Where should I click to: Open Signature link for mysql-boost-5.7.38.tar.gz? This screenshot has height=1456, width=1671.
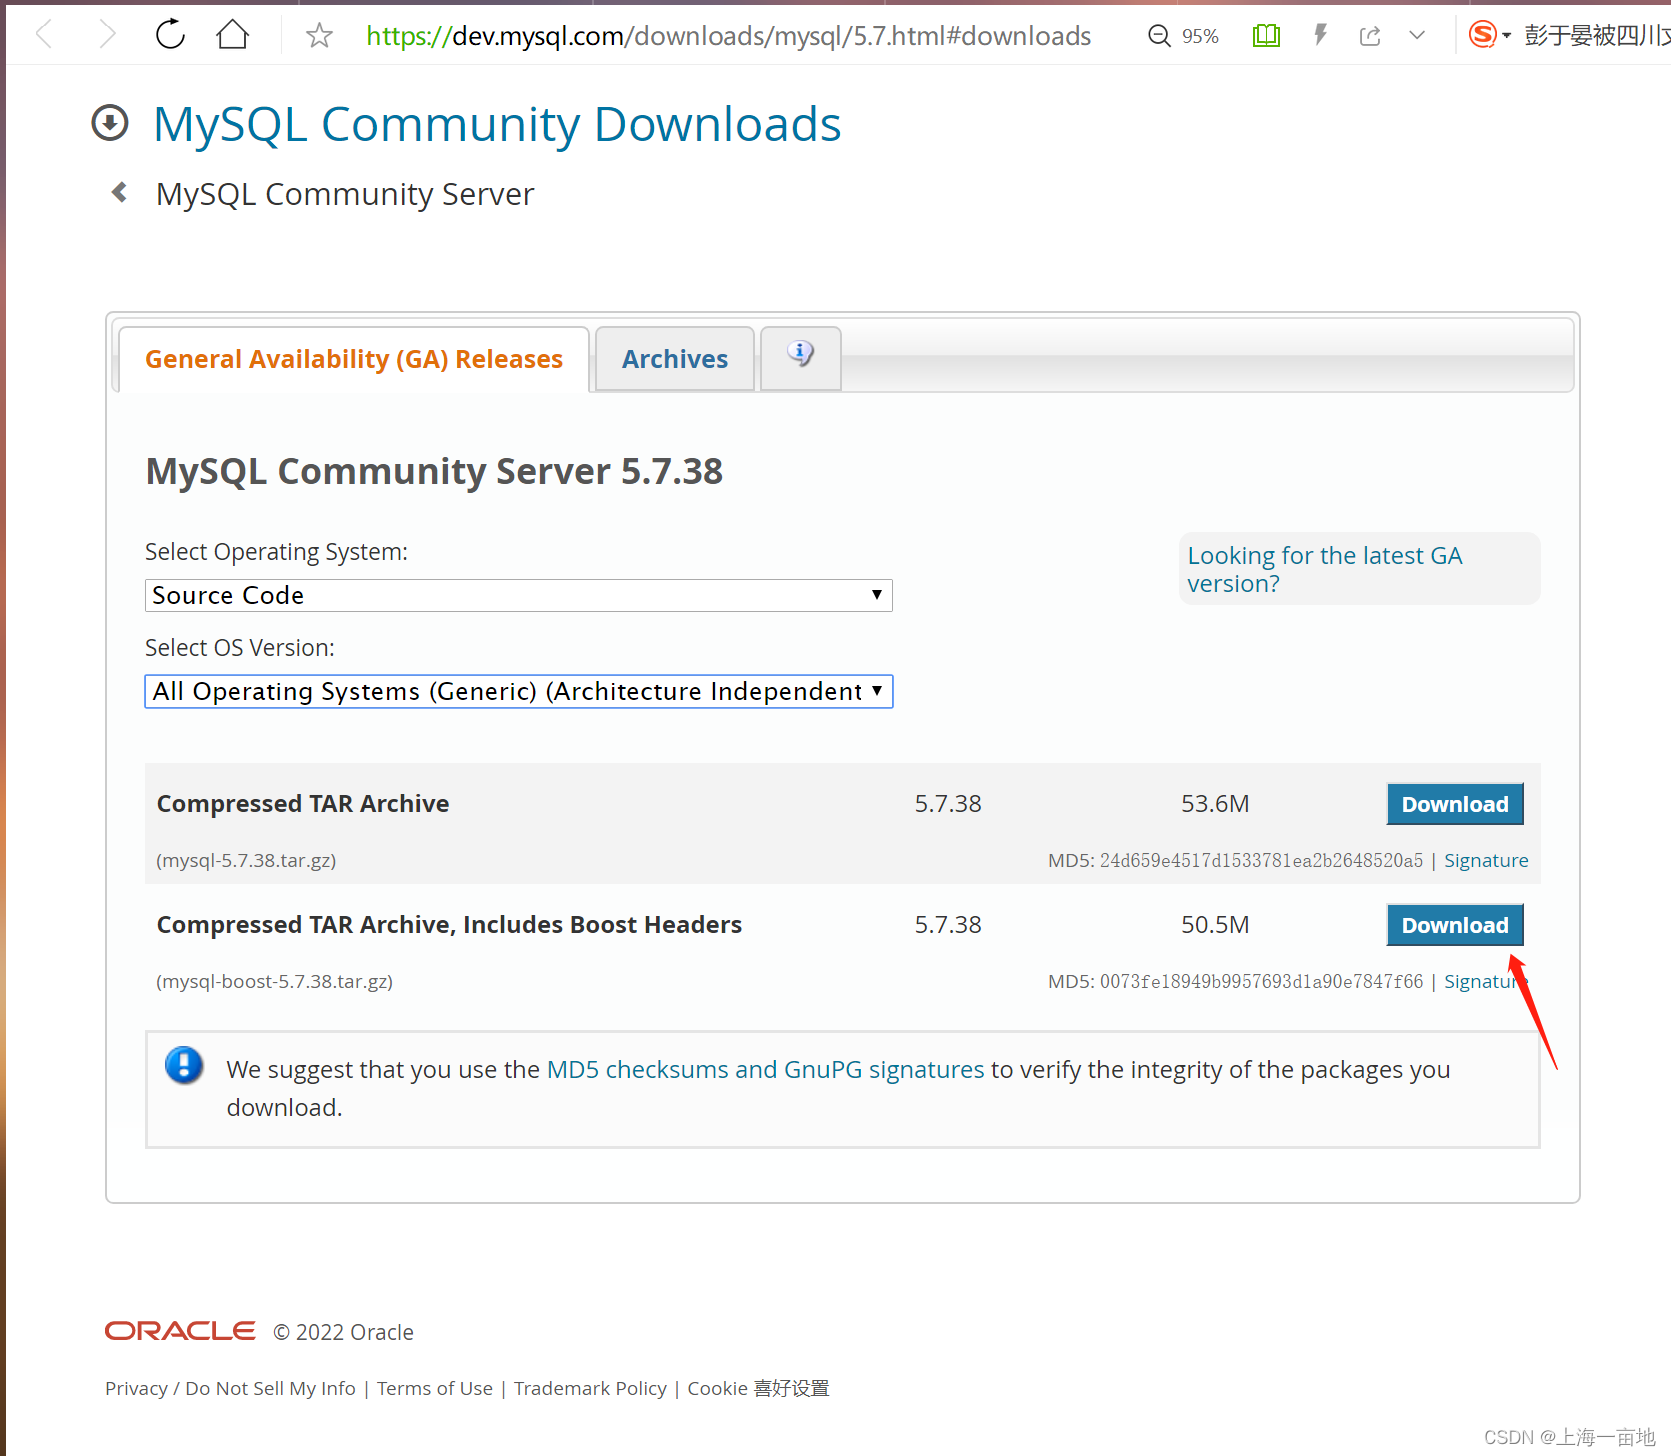point(1484,982)
